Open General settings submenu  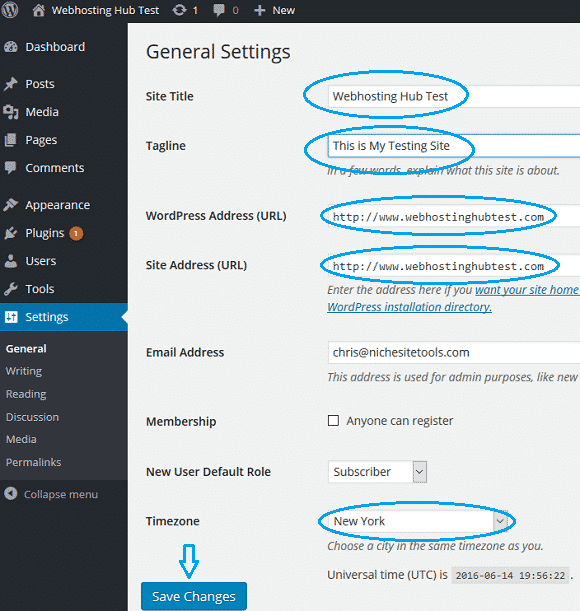coord(26,349)
